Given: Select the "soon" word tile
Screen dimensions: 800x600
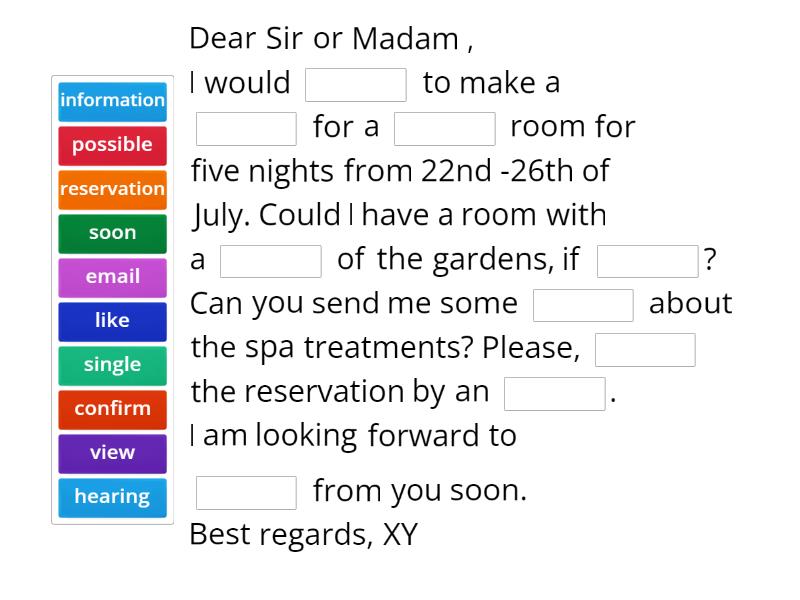Looking at the screenshot, I should point(112,233).
